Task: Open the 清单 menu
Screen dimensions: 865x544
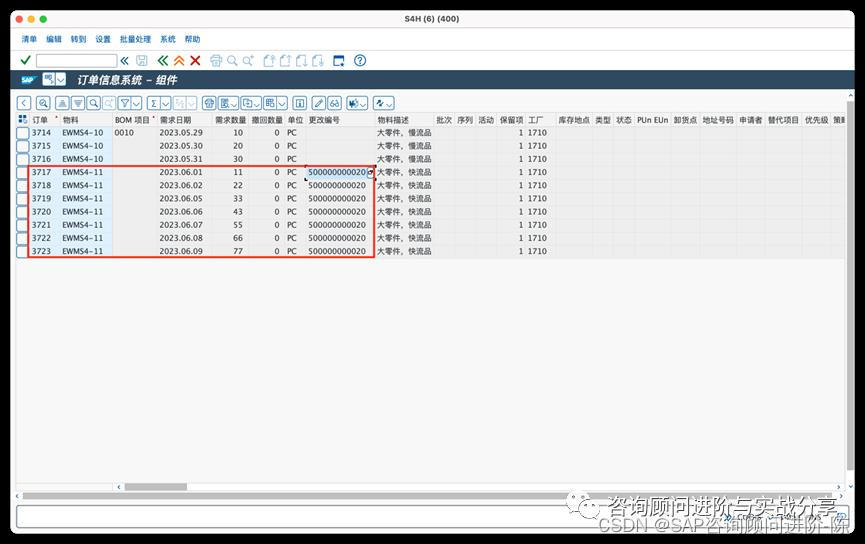Action: (29, 39)
